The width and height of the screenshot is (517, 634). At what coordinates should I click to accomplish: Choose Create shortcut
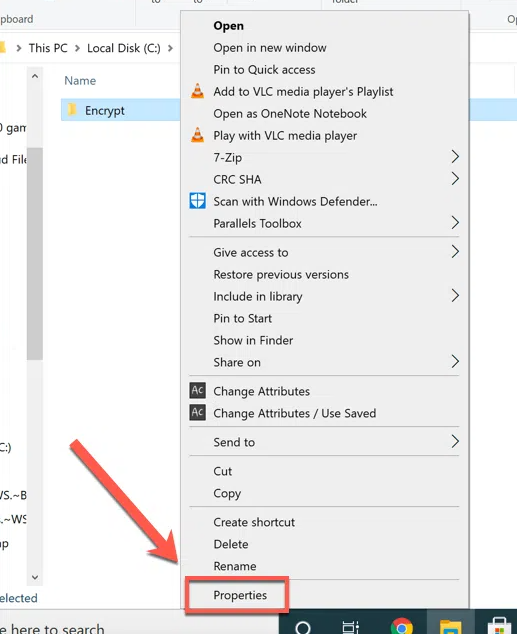(x=254, y=522)
